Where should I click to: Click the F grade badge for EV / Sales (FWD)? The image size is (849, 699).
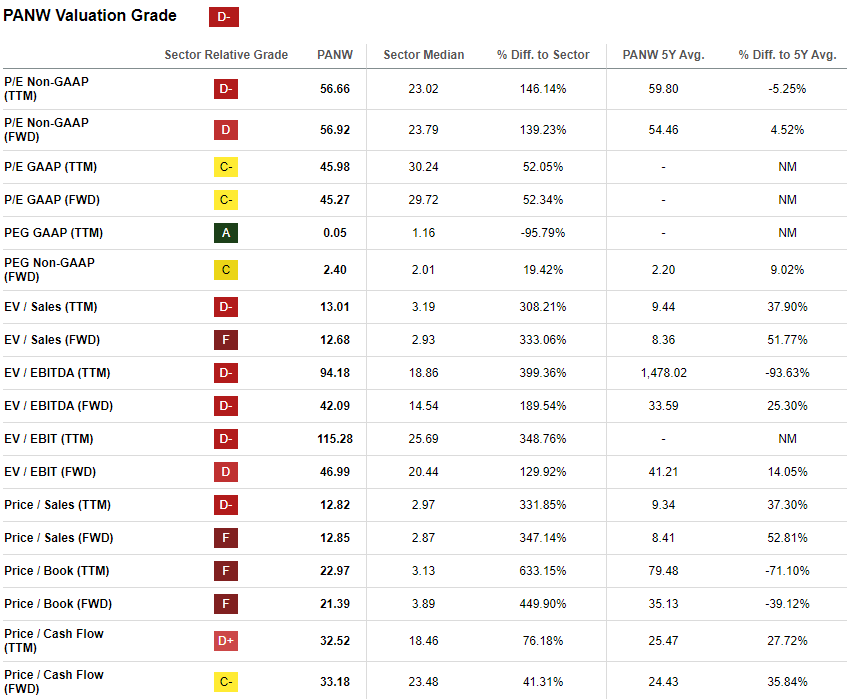(226, 340)
